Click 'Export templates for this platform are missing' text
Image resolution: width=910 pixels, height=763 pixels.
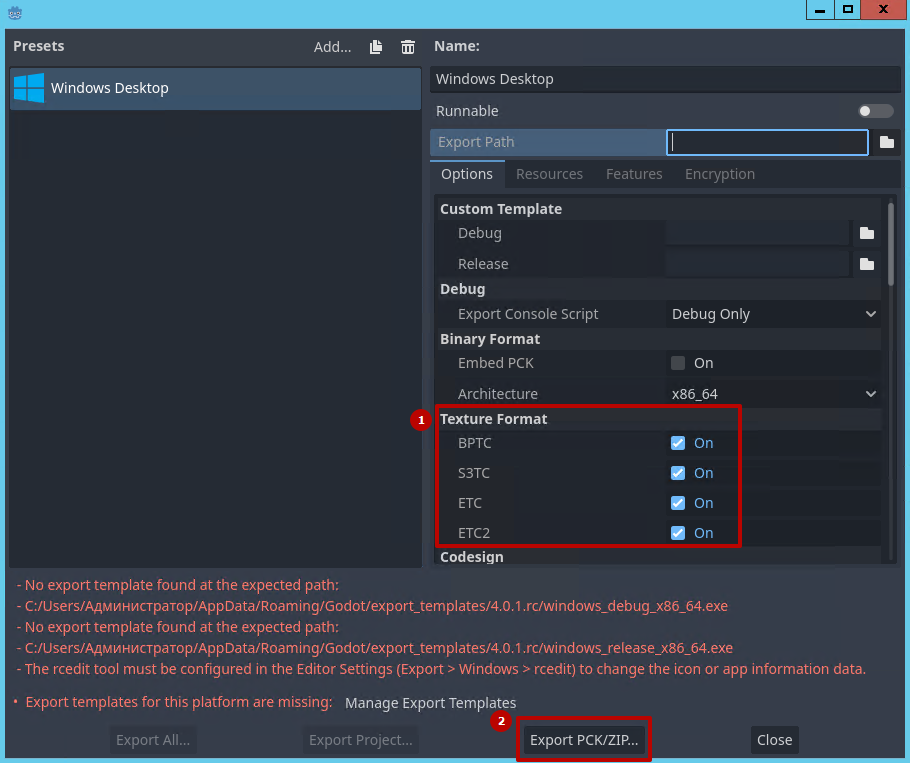click(179, 702)
